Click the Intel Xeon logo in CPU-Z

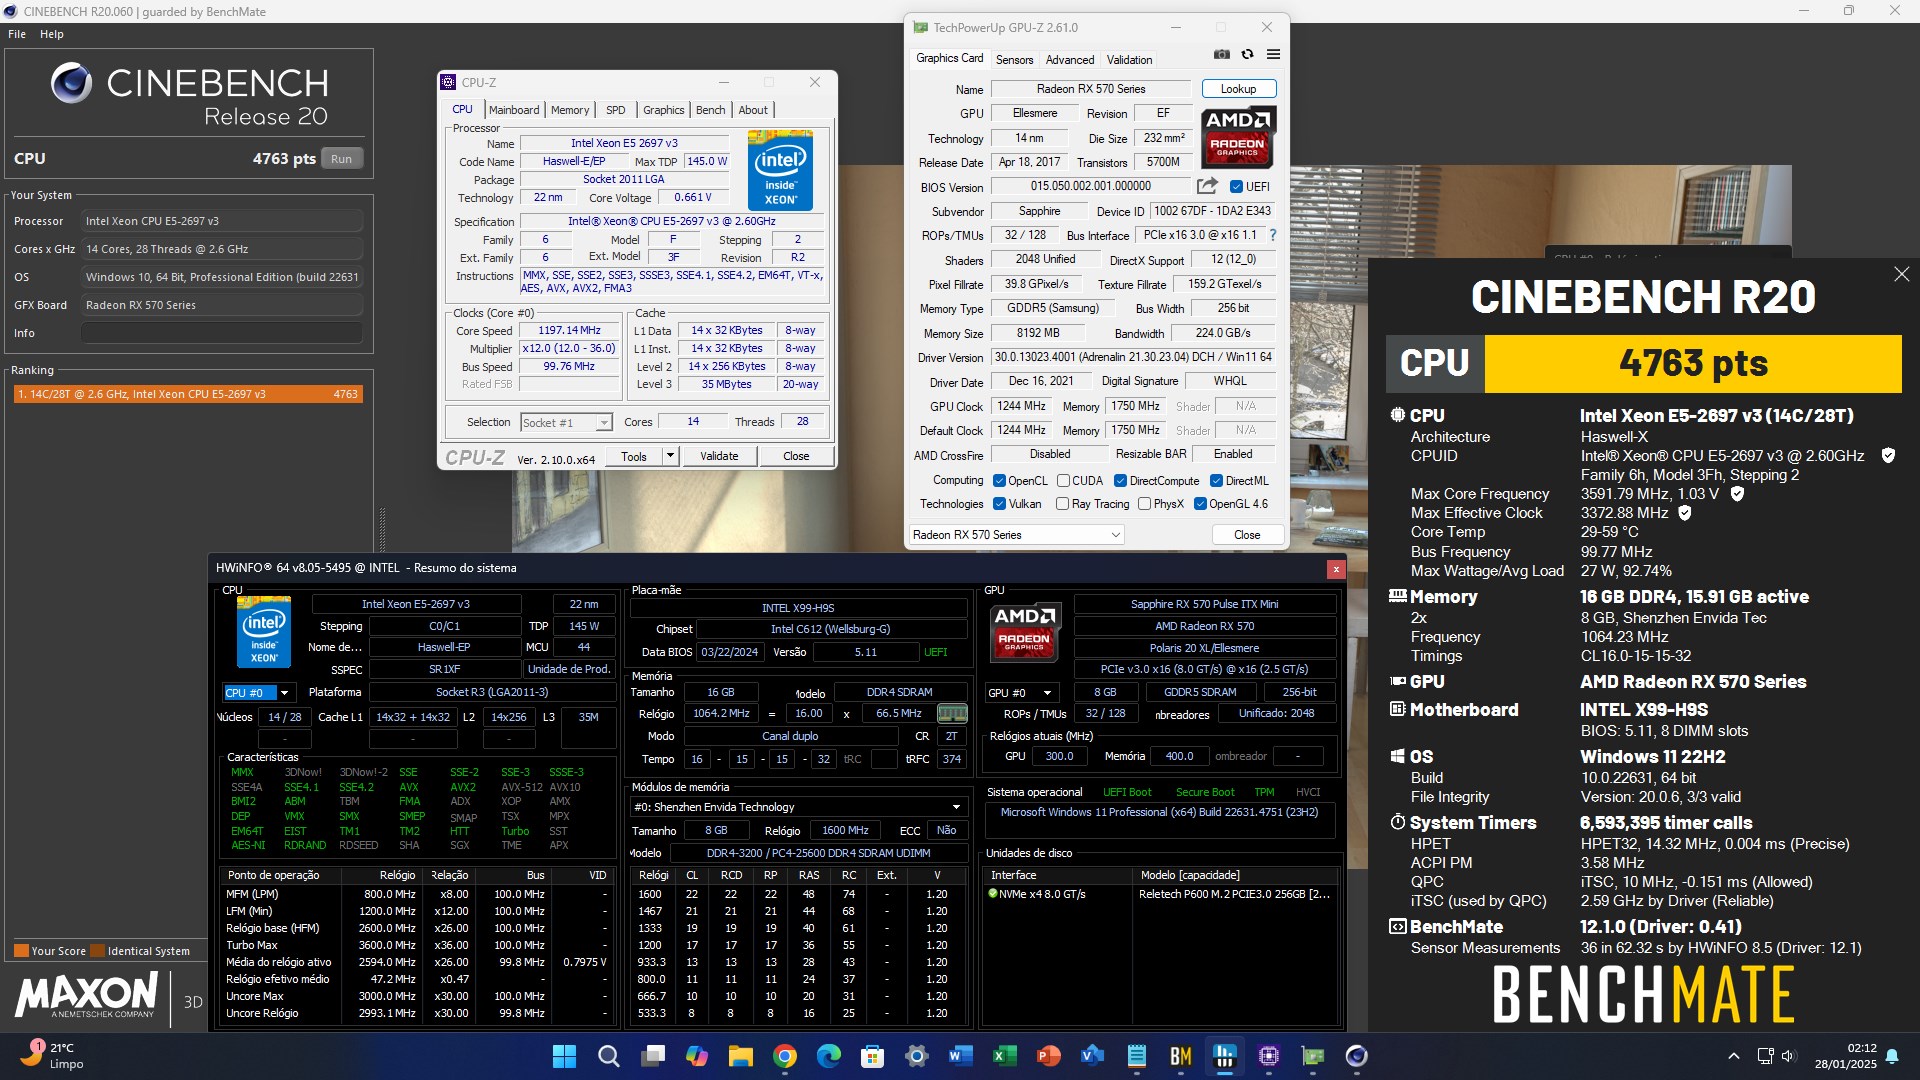(780, 170)
